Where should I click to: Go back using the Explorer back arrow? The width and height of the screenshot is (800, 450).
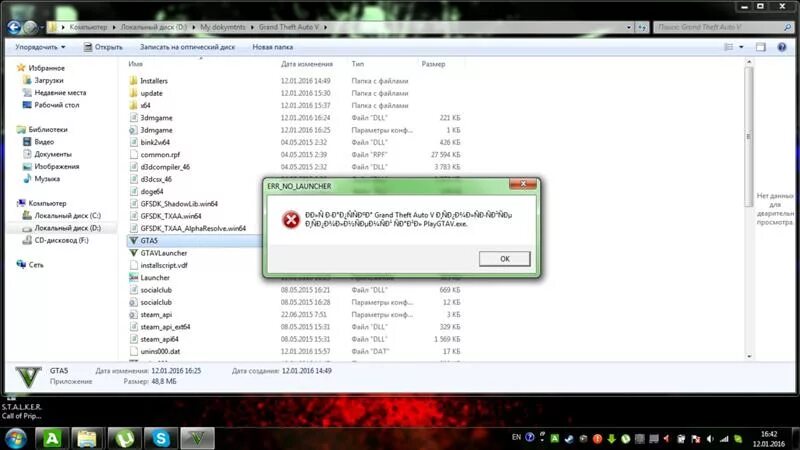pyautogui.click(x=14, y=27)
